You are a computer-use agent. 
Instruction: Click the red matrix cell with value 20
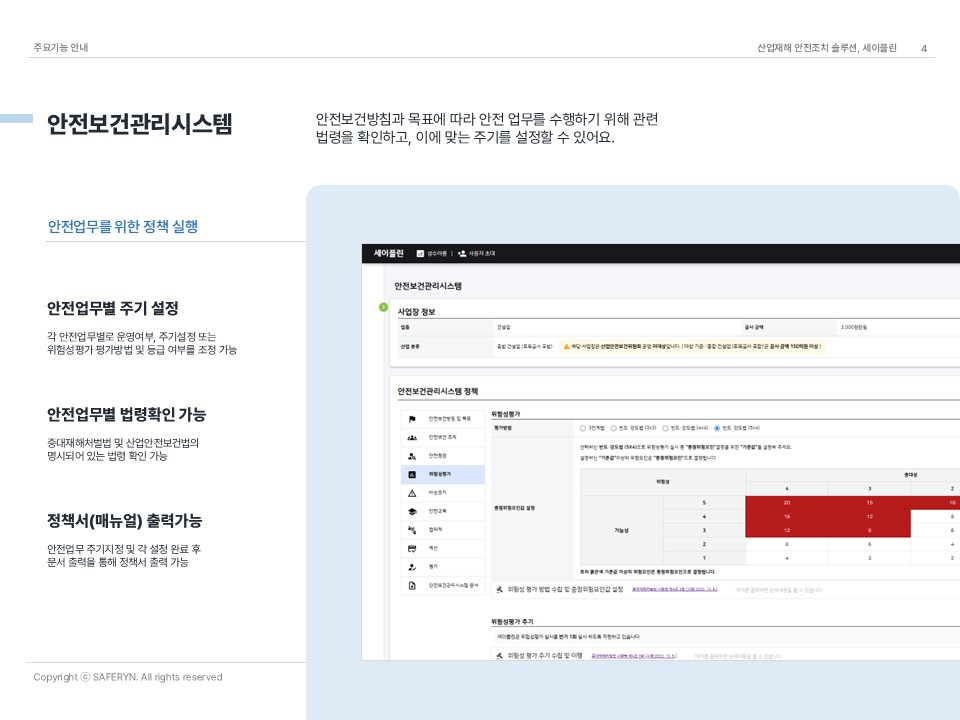click(787, 502)
